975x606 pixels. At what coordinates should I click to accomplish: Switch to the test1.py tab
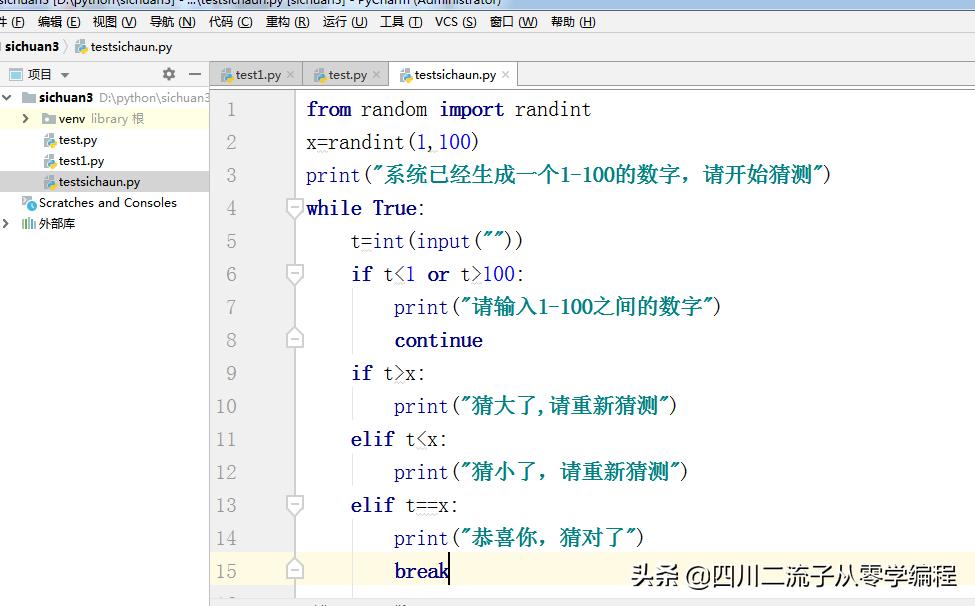(256, 73)
